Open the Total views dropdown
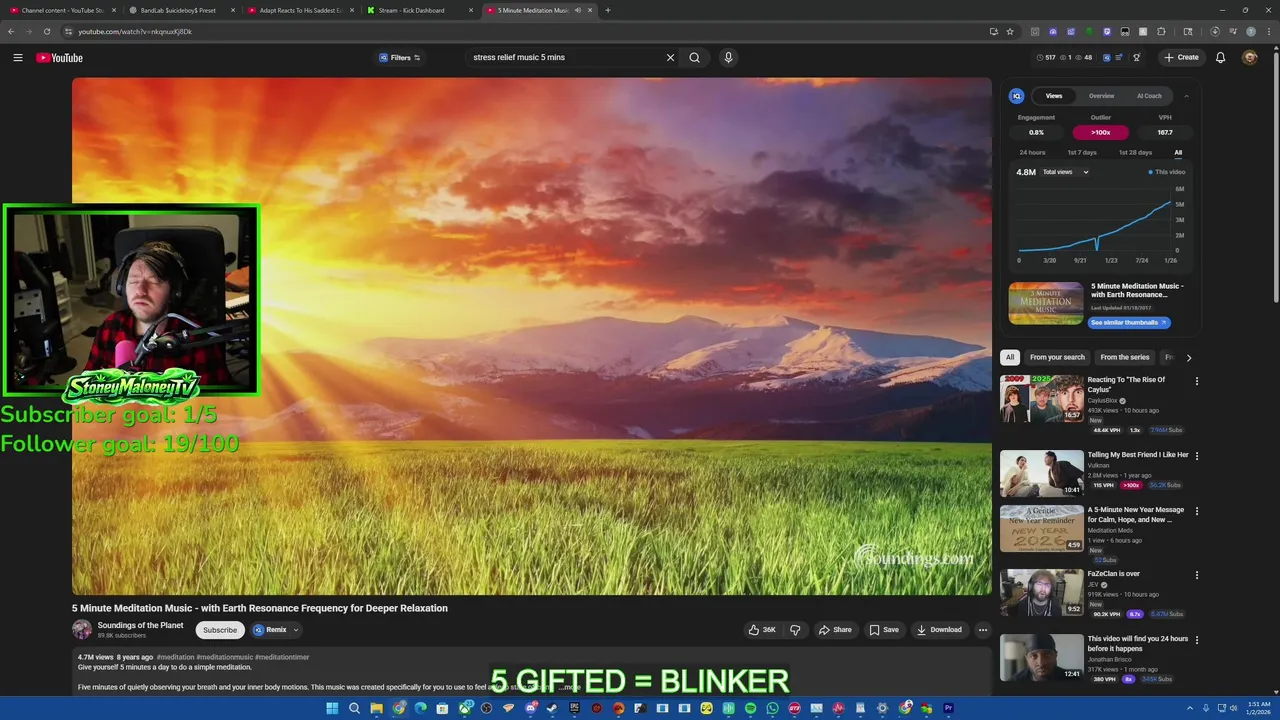The image size is (1280, 720). [1066, 172]
